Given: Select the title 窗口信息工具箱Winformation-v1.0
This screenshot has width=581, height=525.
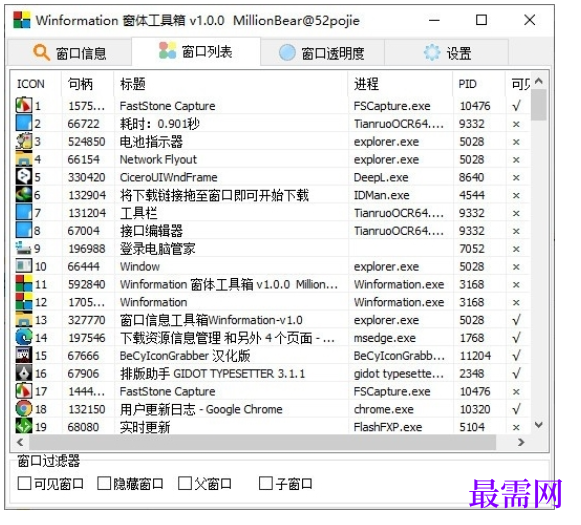Looking at the screenshot, I should point(211,320).
